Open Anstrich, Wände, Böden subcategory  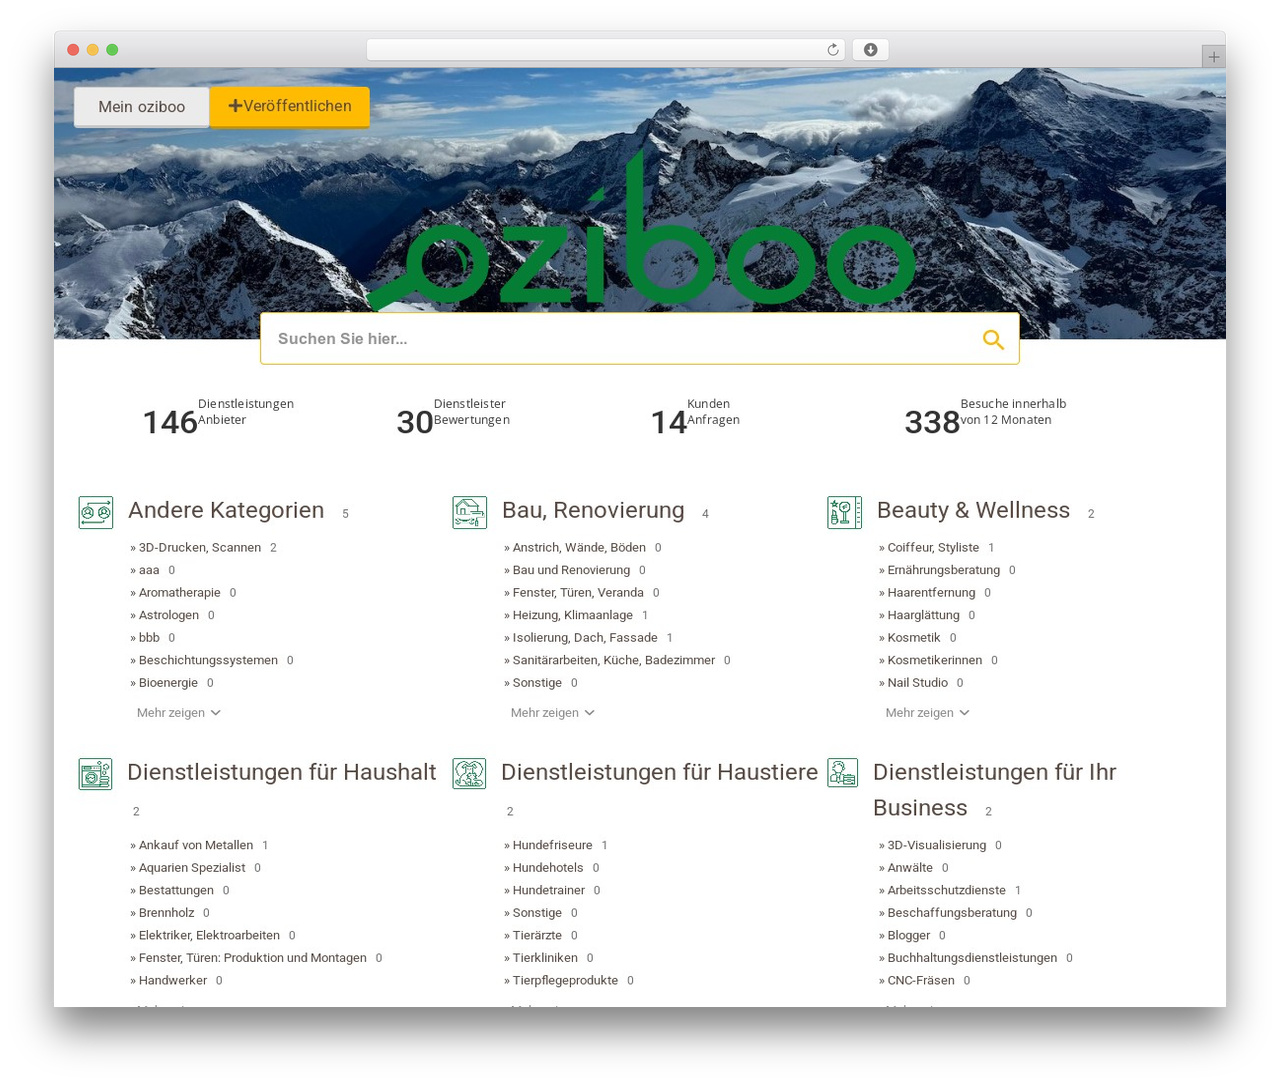(x=579, y=548)
